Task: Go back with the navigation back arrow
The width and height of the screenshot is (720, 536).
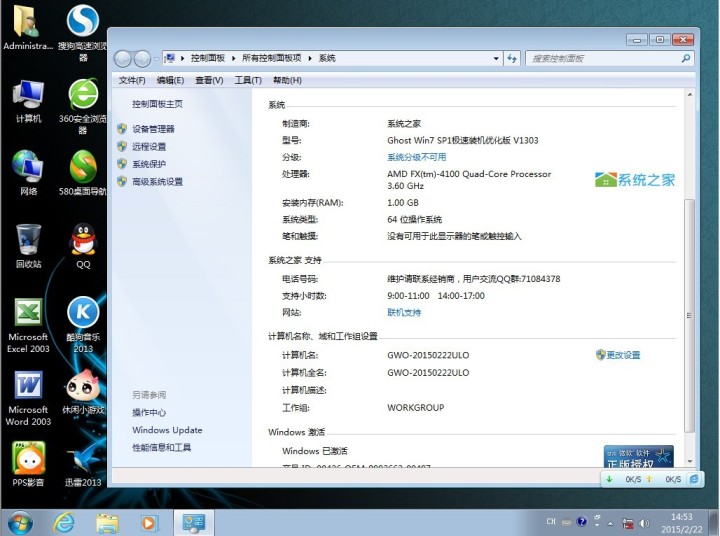Action: 123,58
